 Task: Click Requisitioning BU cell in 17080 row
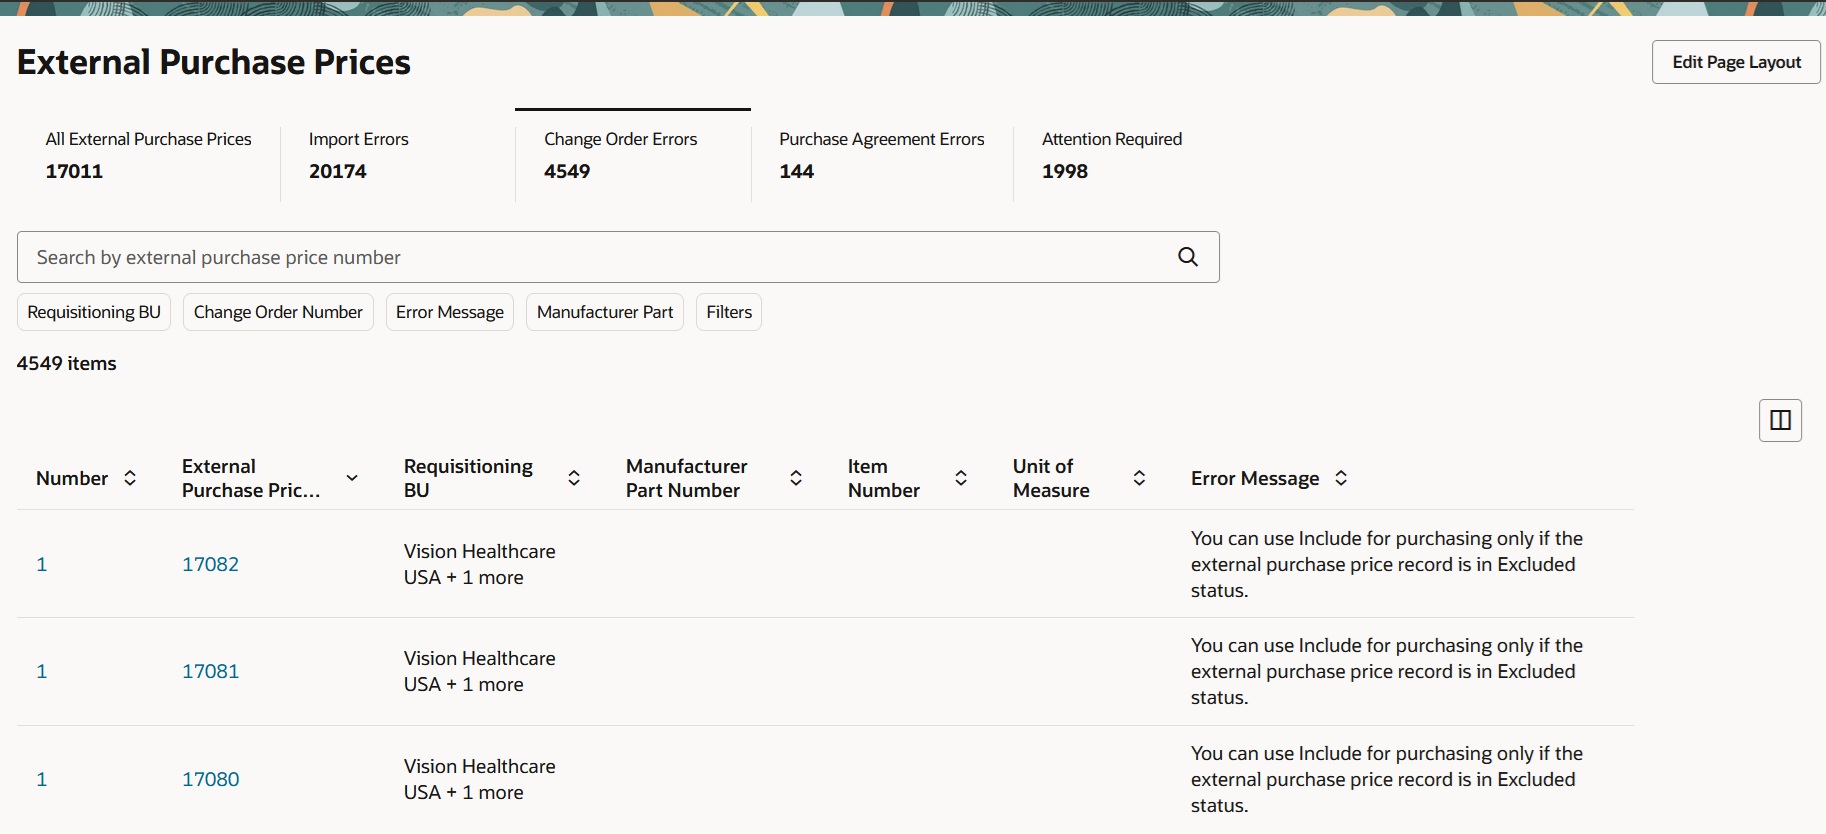pyautogui.click(x=480, y=779)
